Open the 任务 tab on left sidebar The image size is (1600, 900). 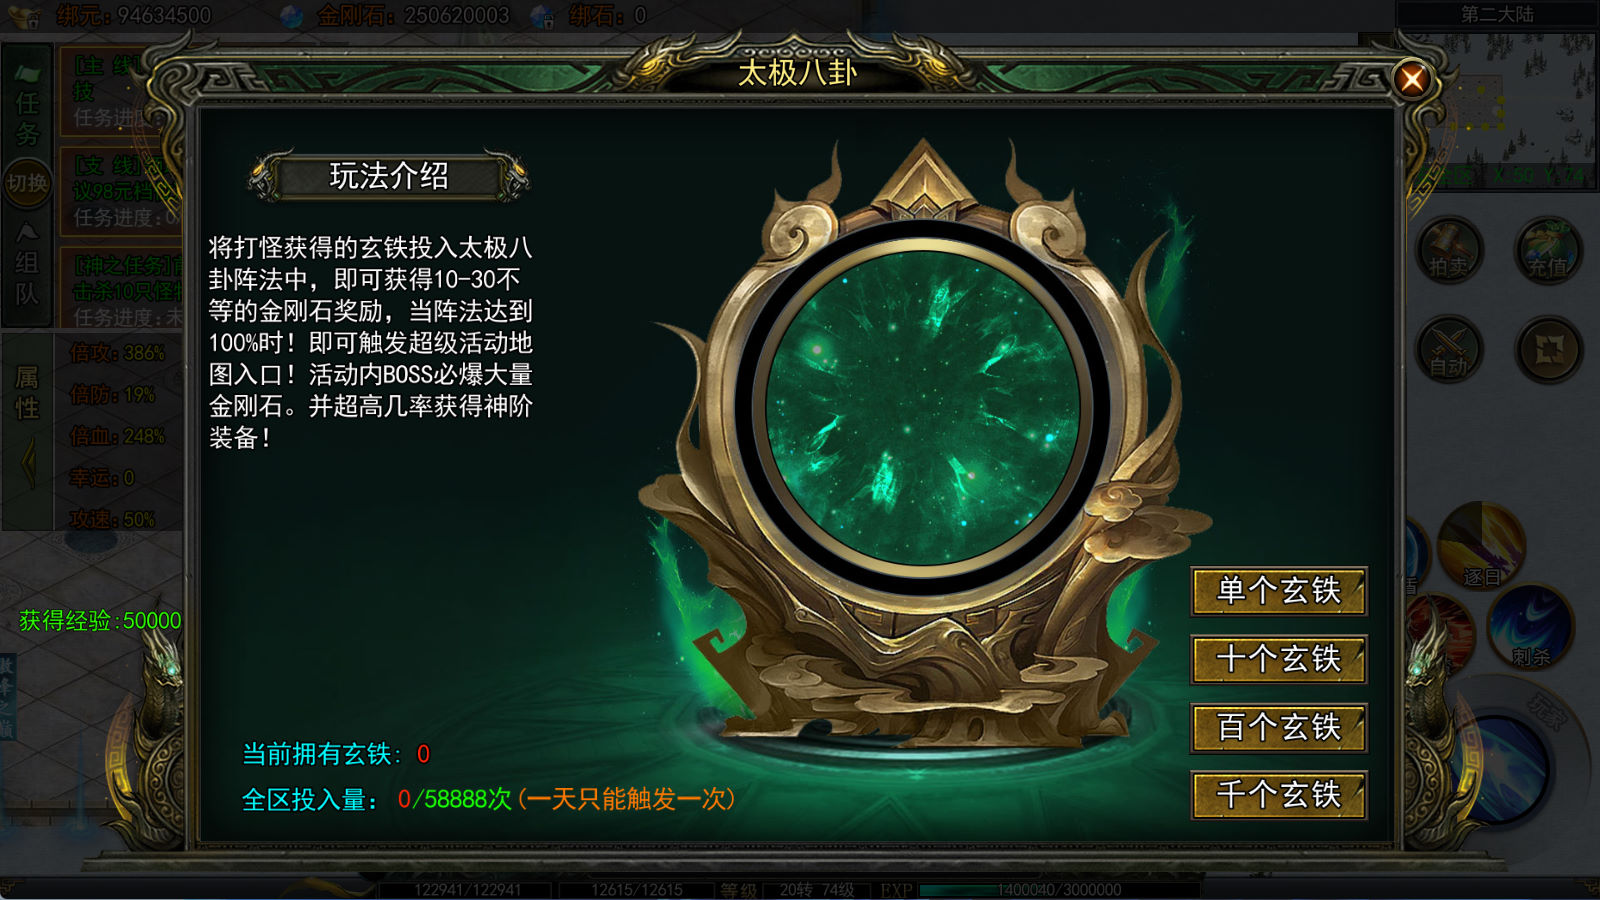tap(27, 103)
